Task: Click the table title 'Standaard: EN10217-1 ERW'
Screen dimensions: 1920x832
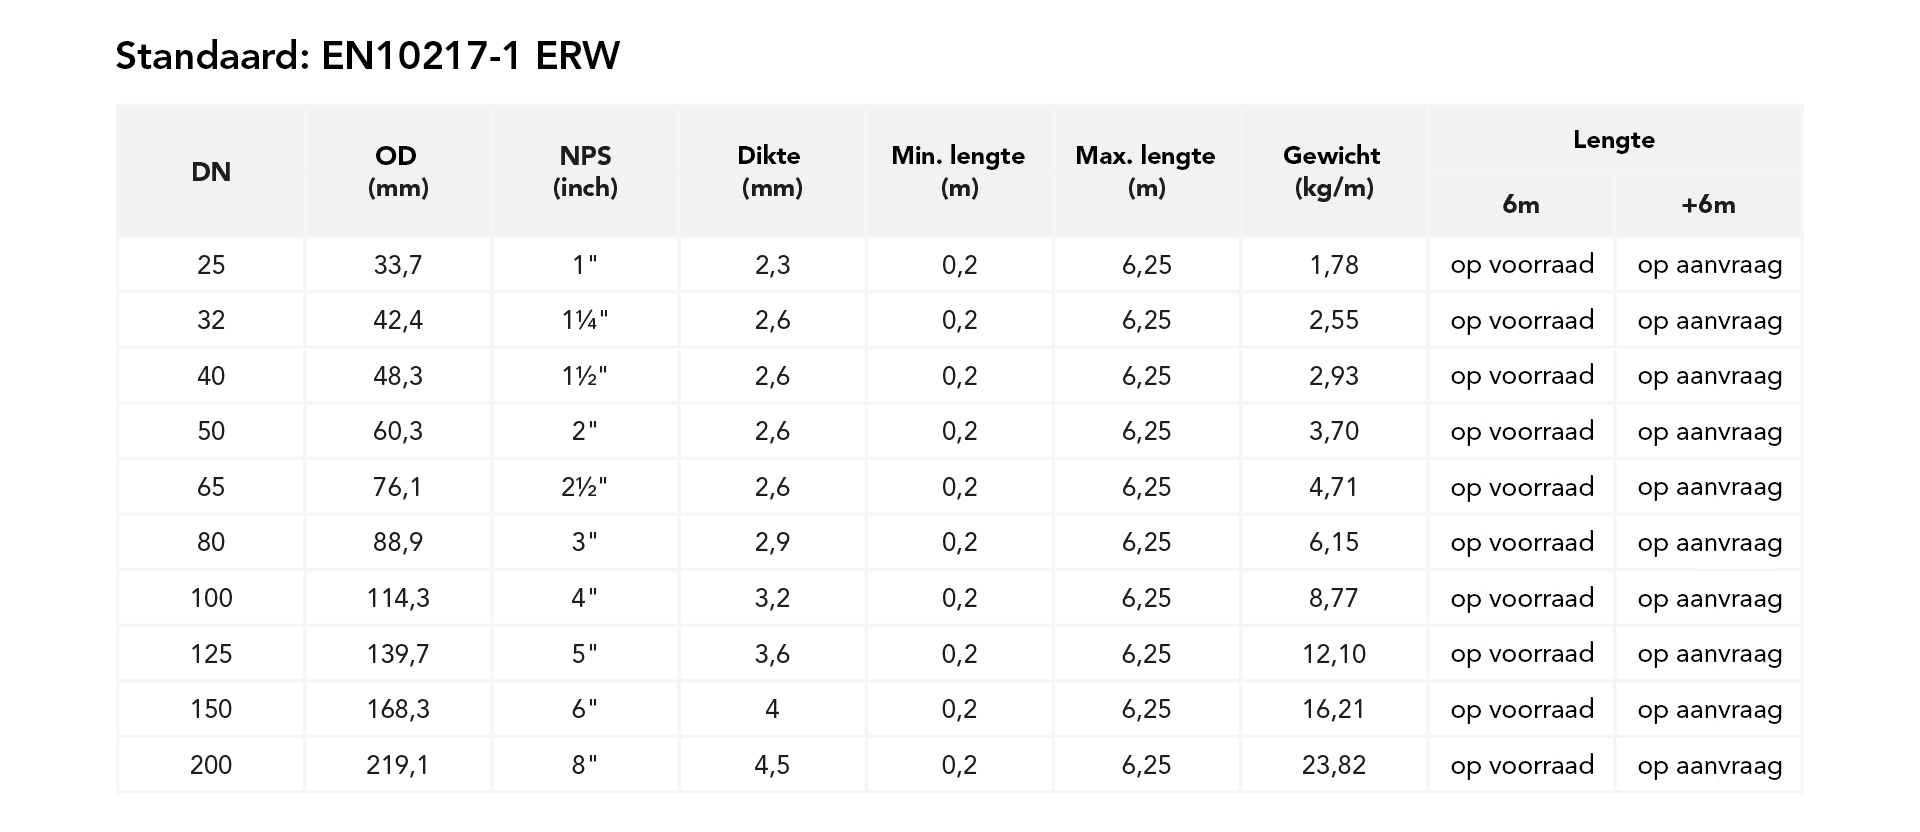Action: tap(367, 56)
